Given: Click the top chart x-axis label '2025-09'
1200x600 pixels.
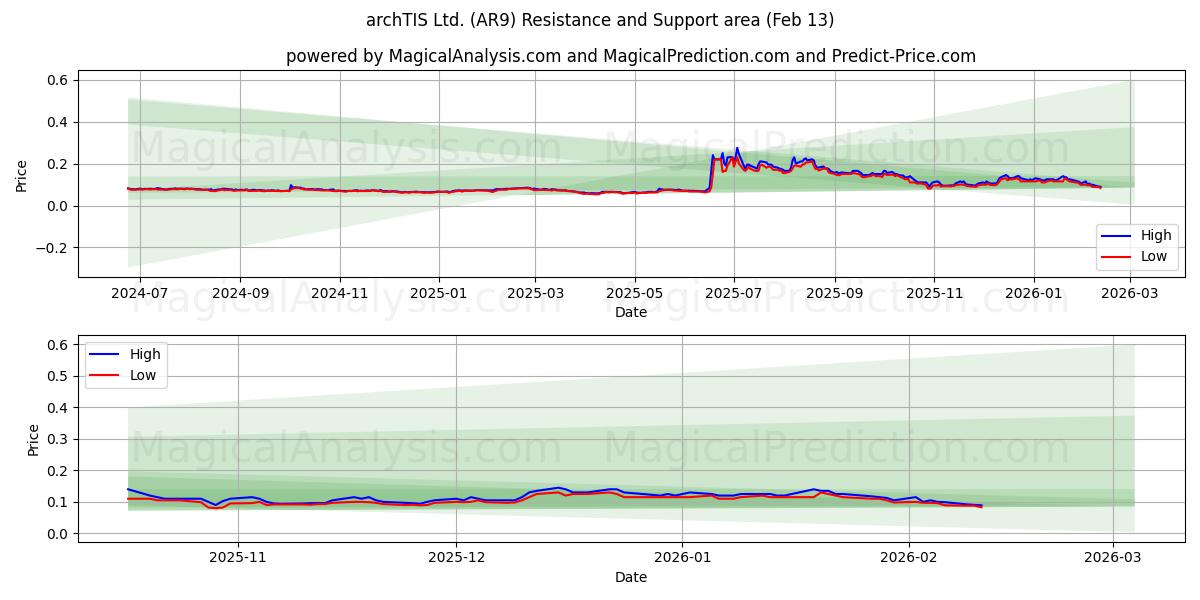Looking at the screenshot, I should 835,293.
